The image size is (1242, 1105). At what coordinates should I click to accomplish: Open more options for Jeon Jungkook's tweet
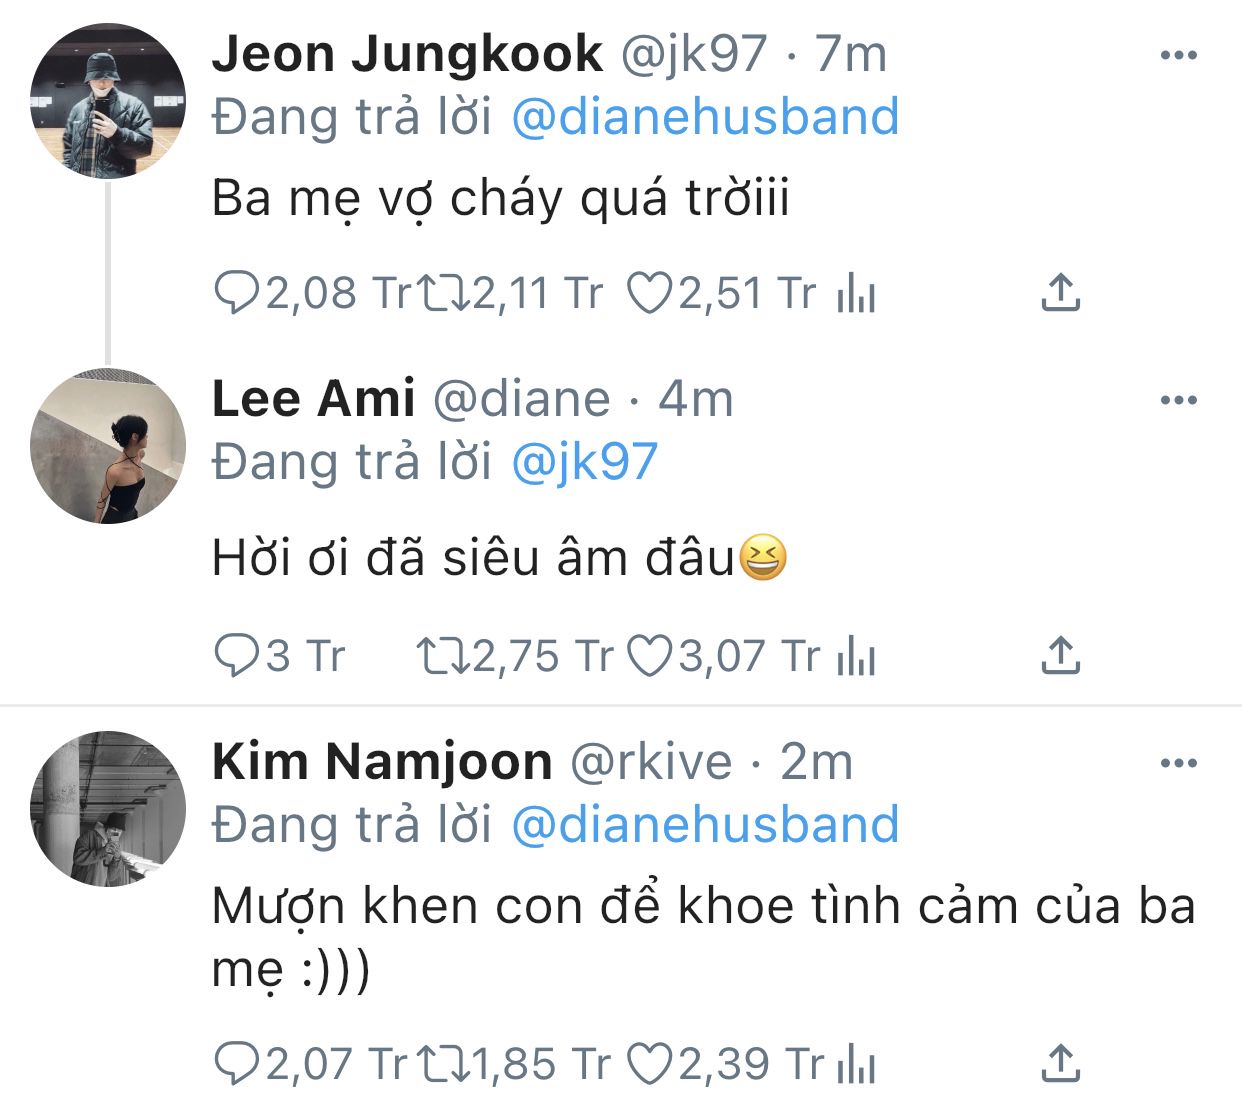click(x=1178, y=56)
